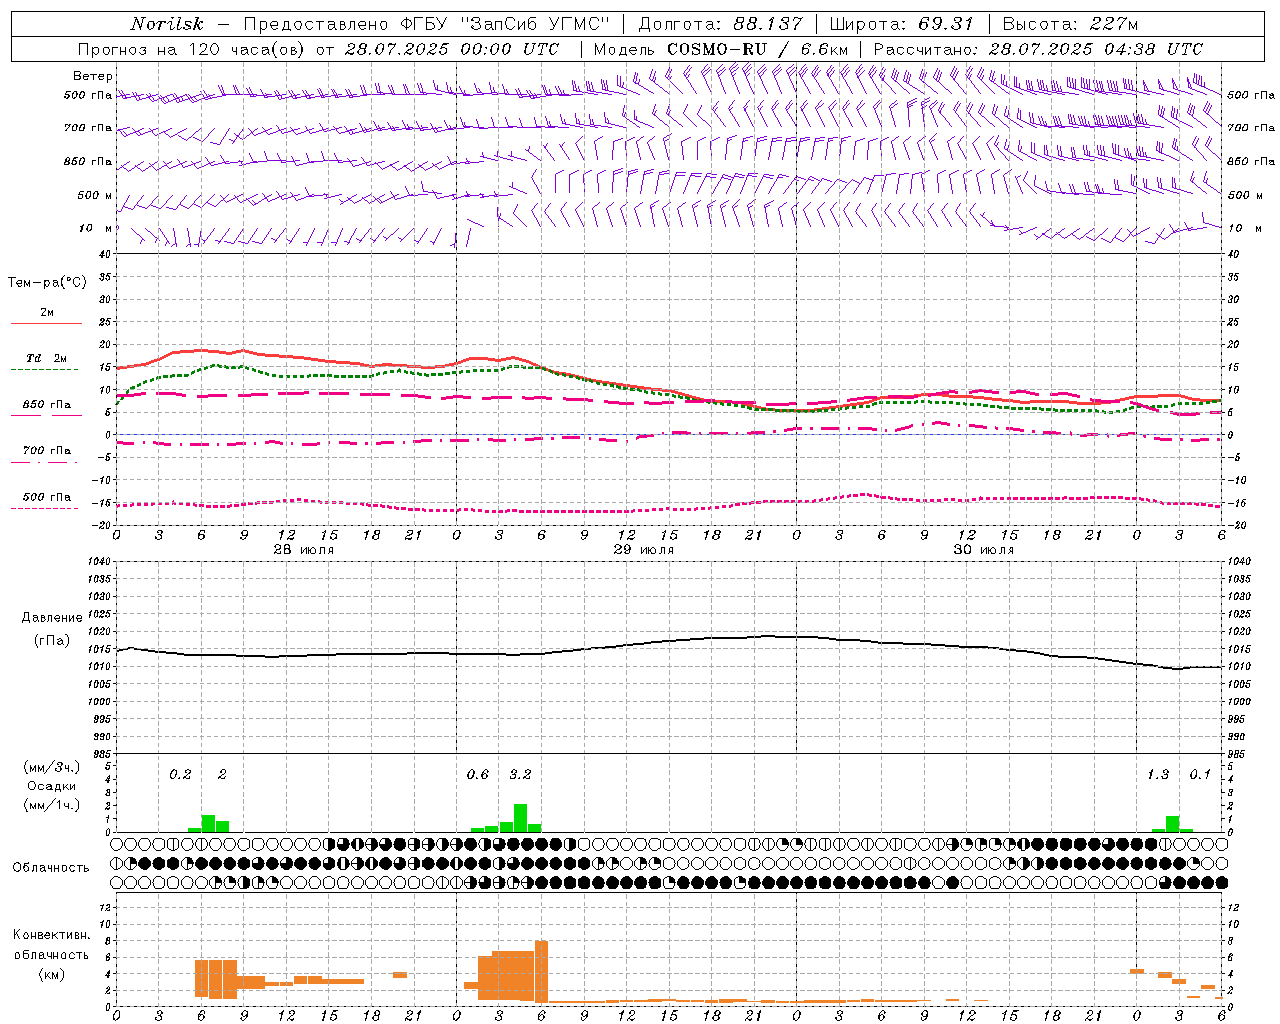1280x1024 pixels.
Task: Click the "Ветер" wind panel label
Action: pos(93,76)
